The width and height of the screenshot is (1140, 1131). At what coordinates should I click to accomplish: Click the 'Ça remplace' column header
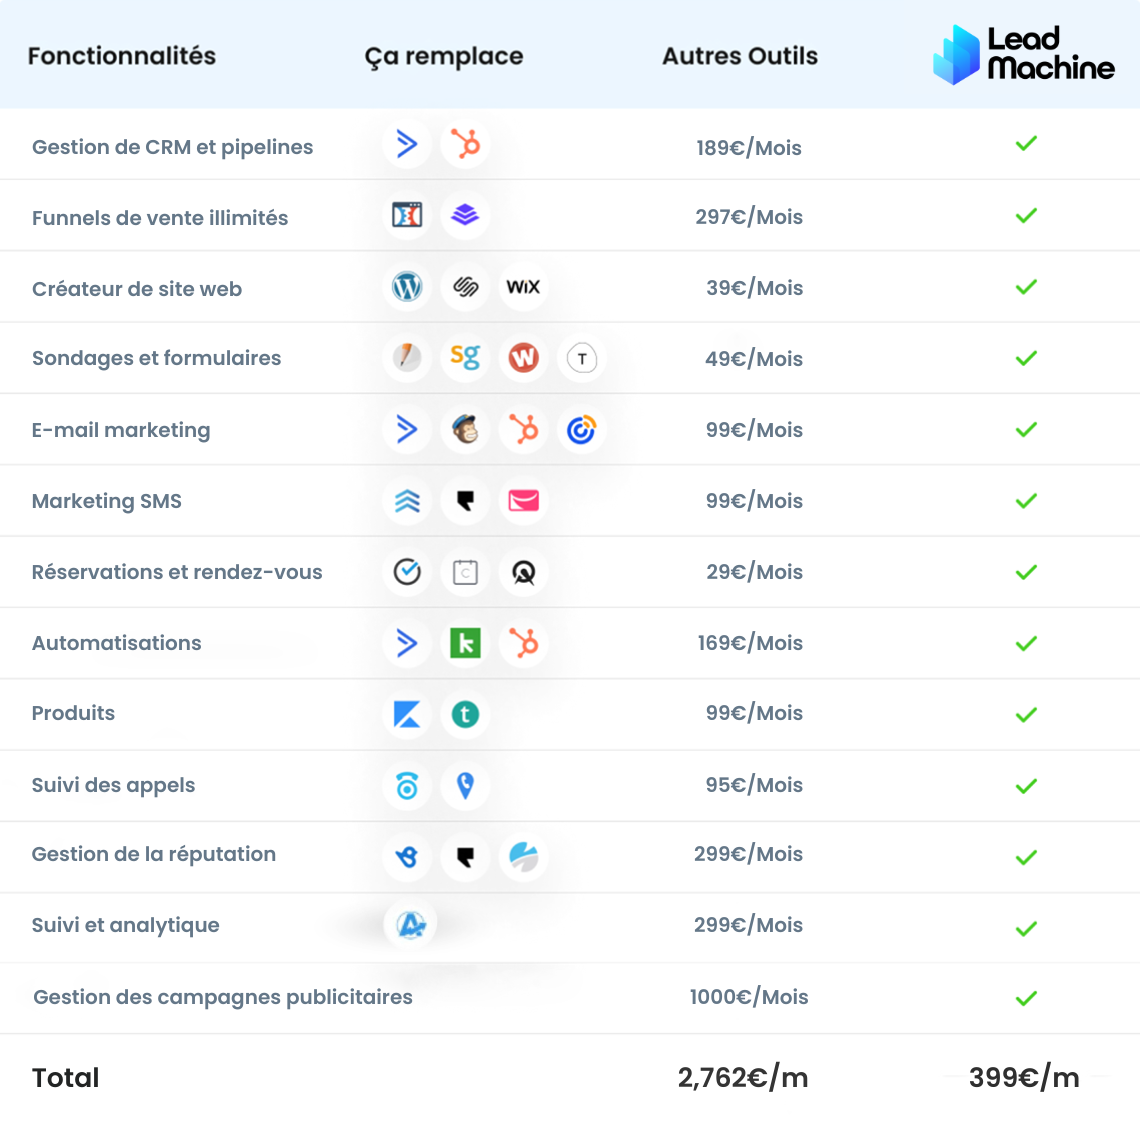pyautogui.click(x=443, y=57)
